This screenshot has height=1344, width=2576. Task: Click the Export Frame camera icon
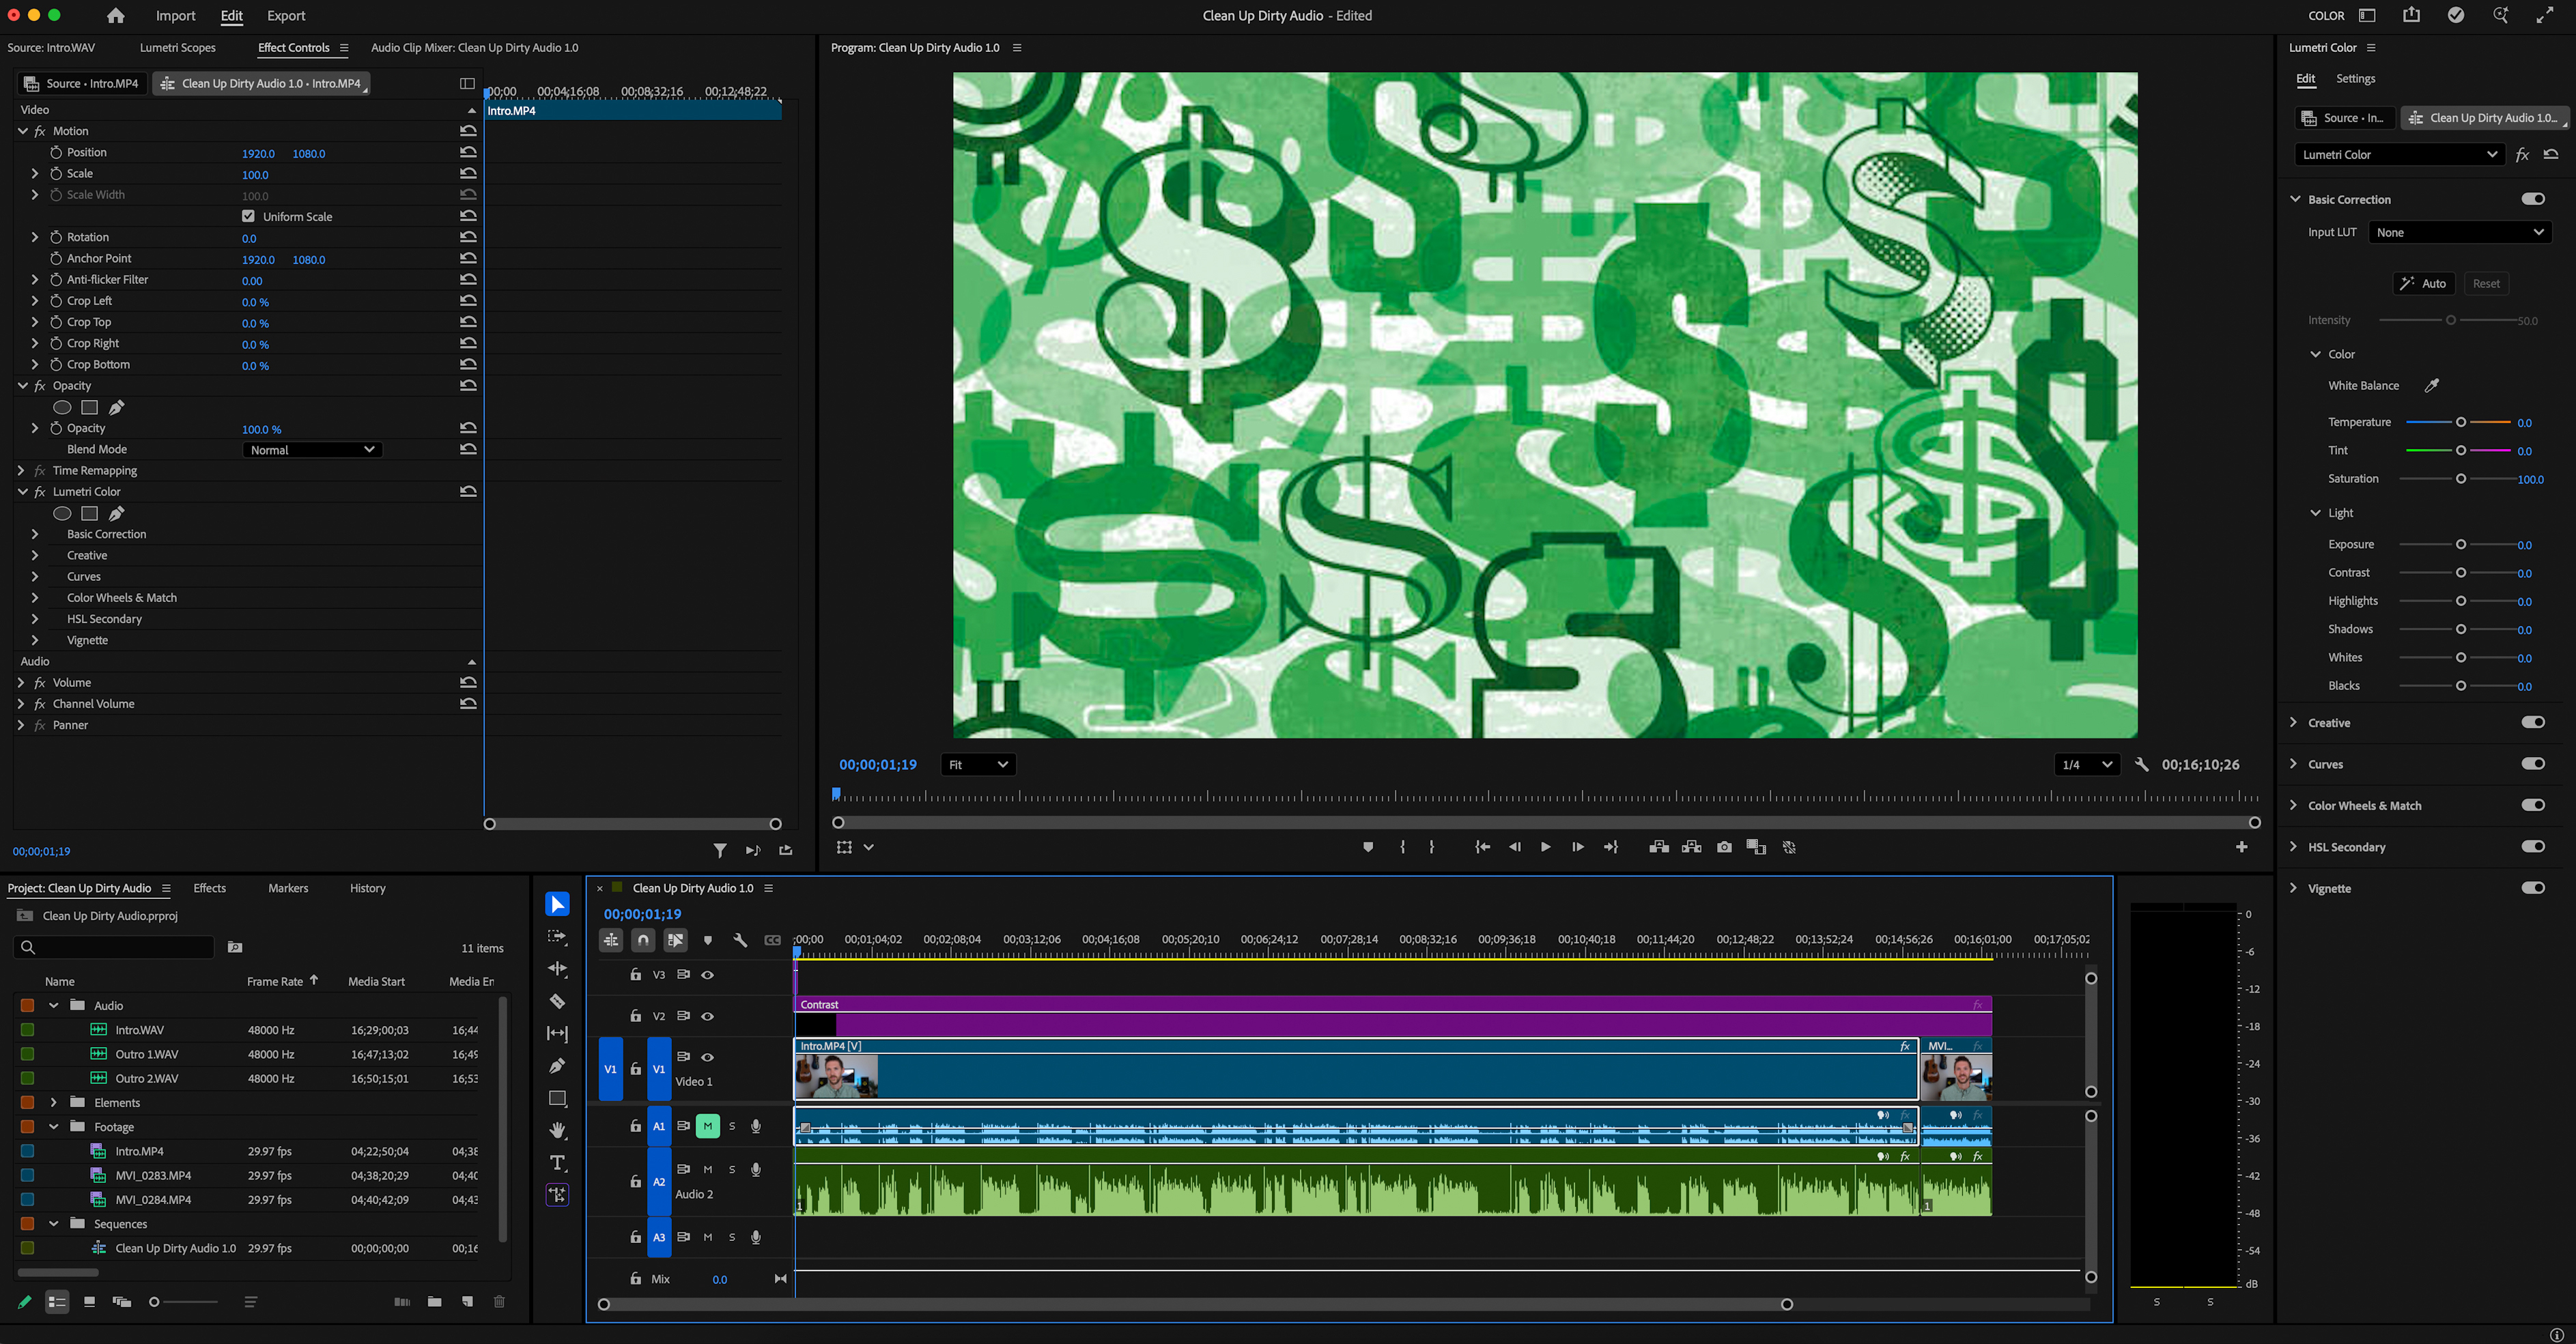tap(1724, 847)
